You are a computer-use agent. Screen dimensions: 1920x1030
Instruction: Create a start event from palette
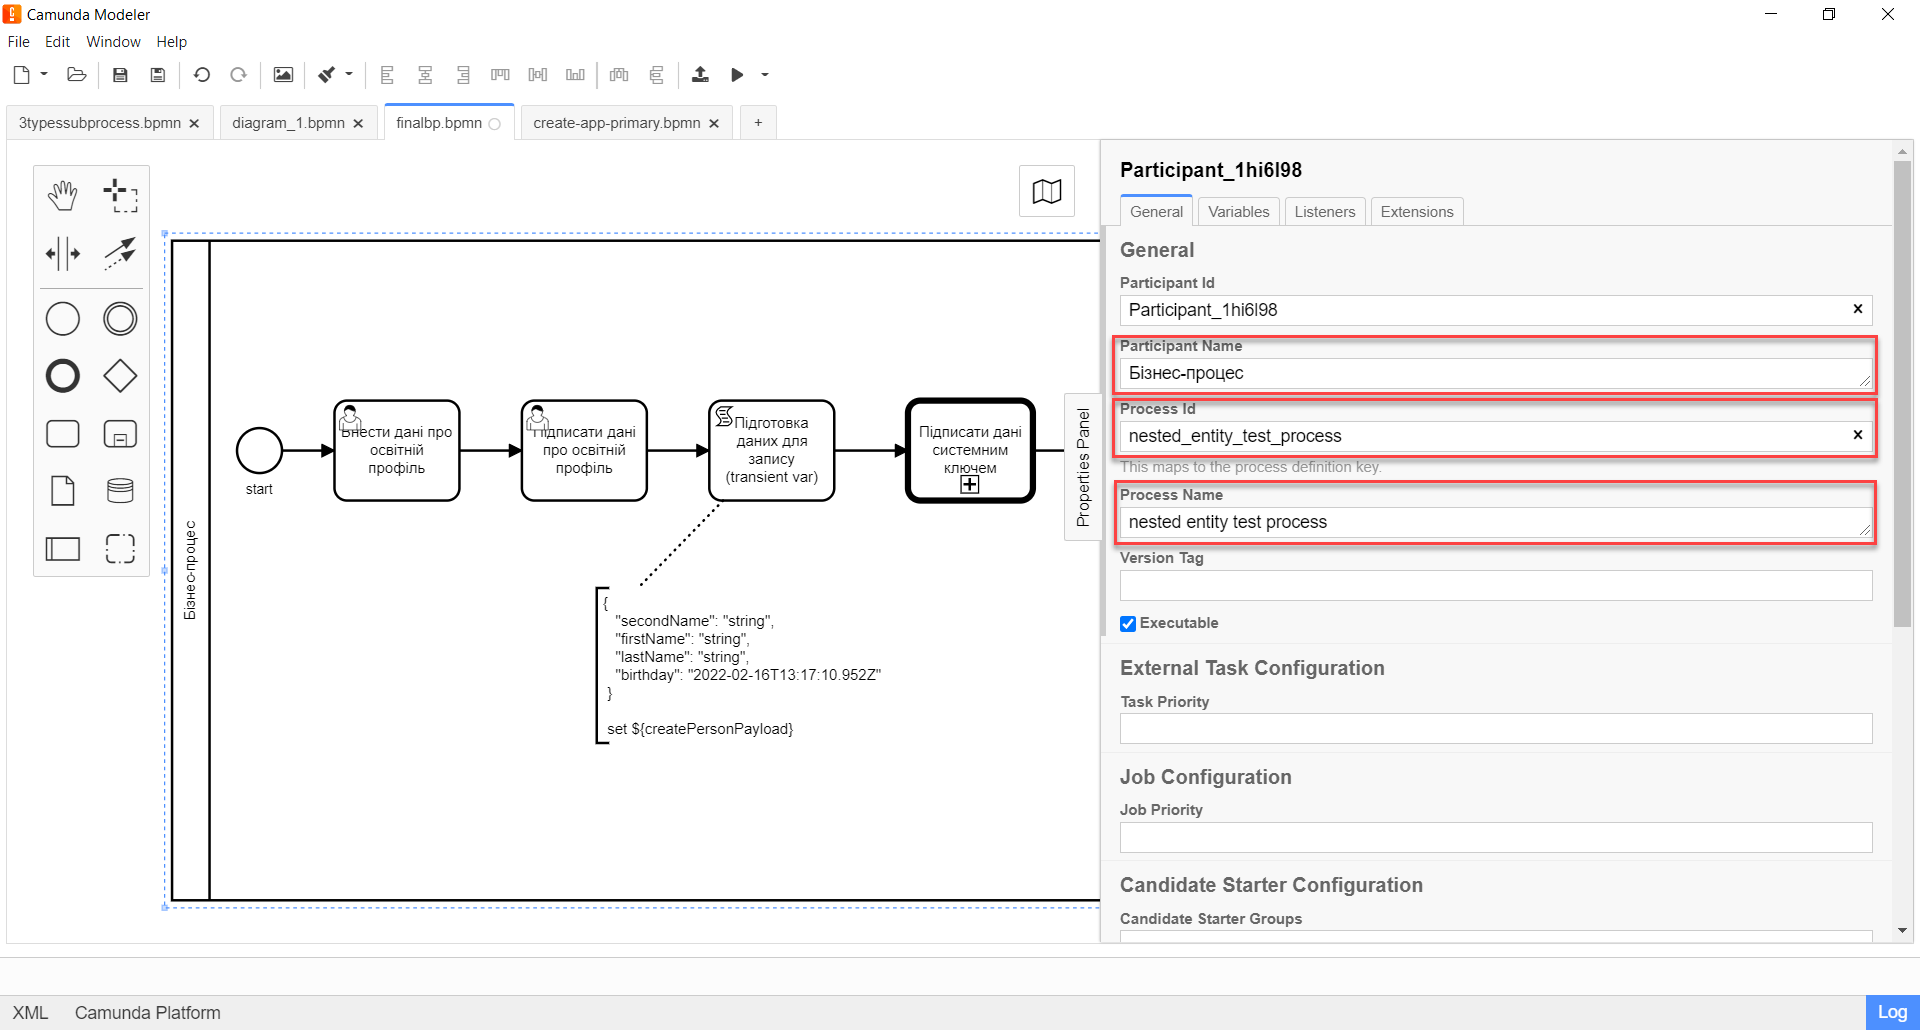pyautogui.click(x=63, y=319)
